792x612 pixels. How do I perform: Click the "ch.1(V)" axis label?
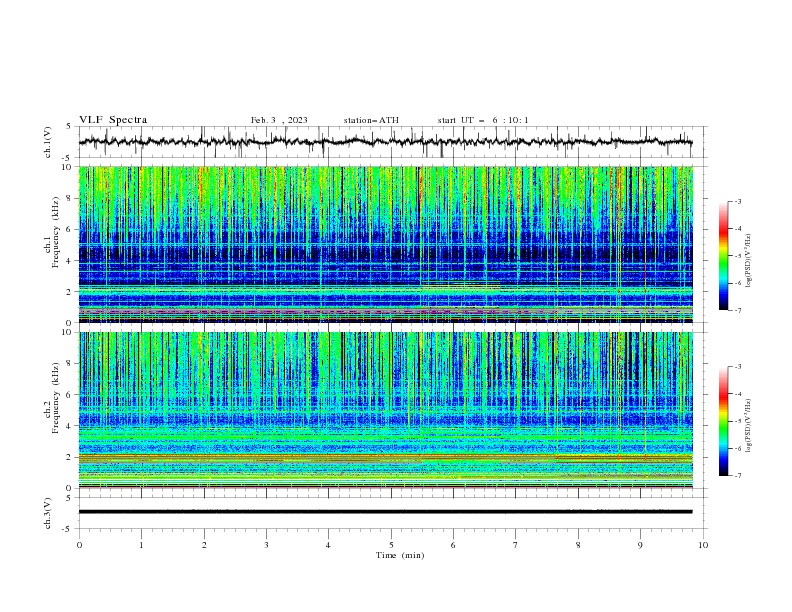pyautogui.click(x=48, y=142)
